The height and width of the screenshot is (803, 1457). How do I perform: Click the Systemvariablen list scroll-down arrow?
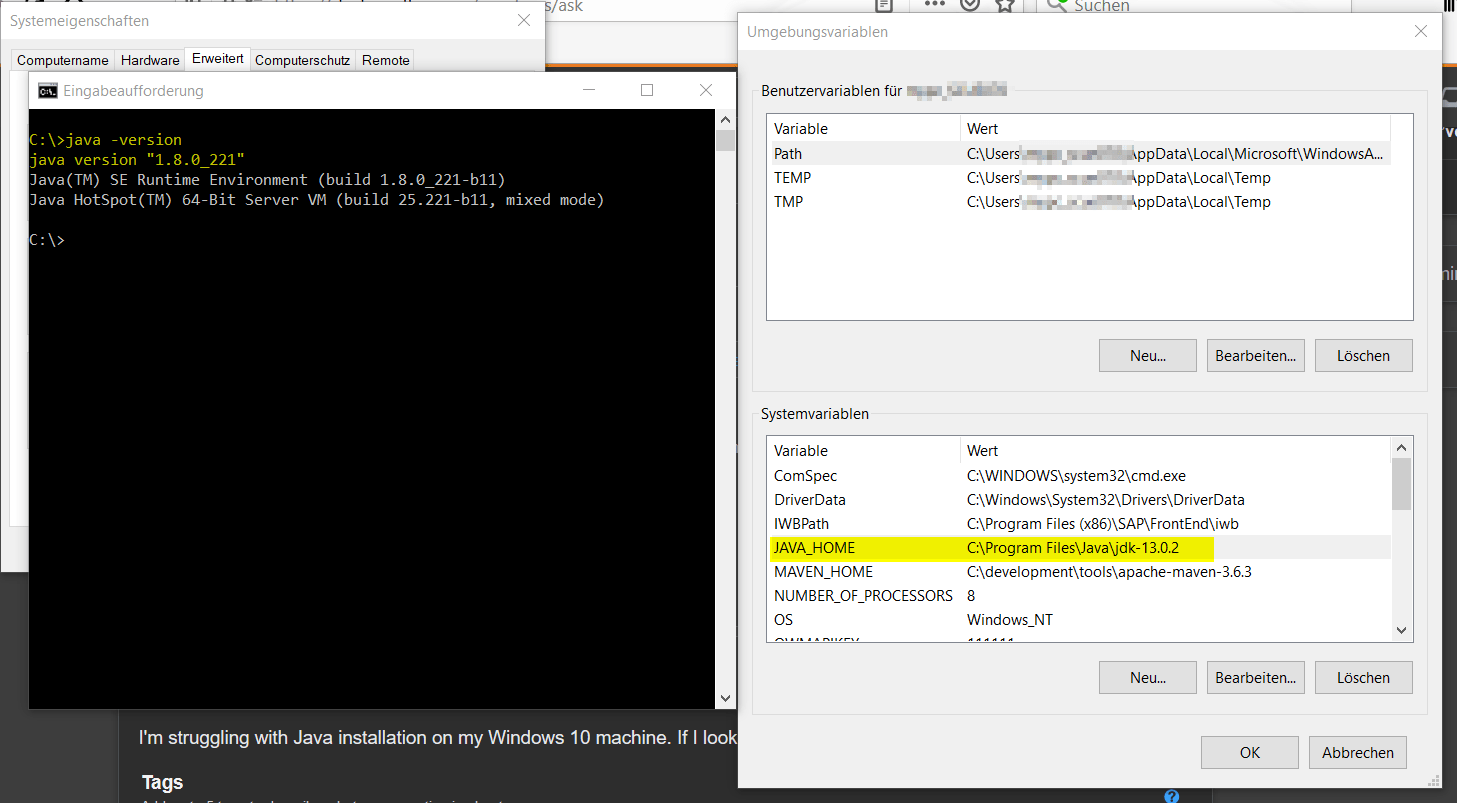pos(1401,630)
